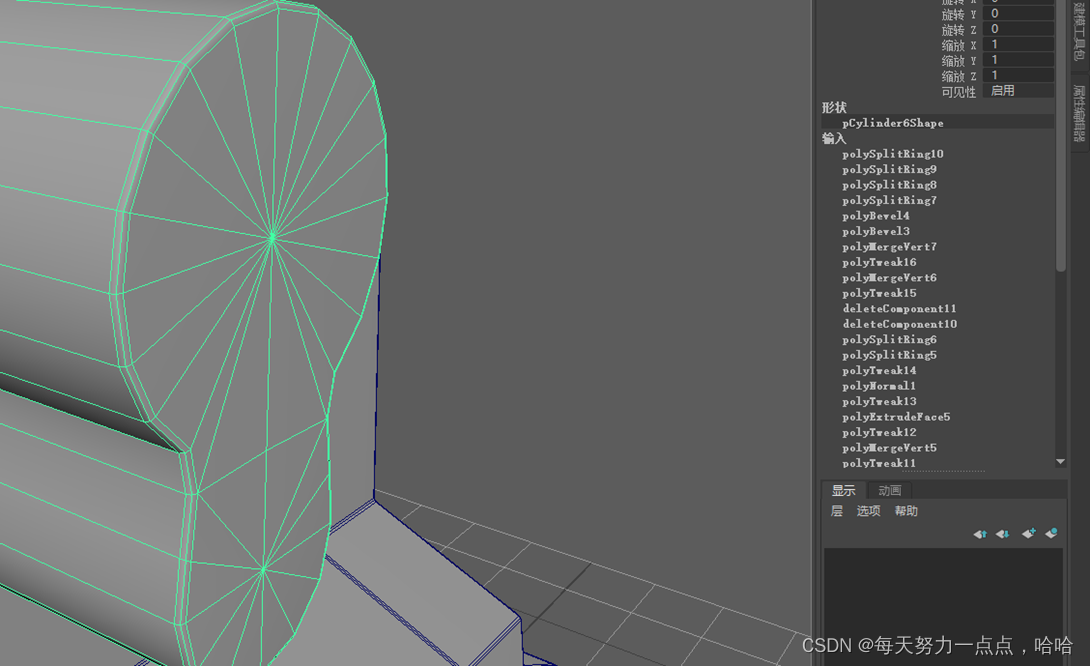1090x666 pixels.
Task: Open the 帮助 menu in layer editor
Action: coord(906,511)
